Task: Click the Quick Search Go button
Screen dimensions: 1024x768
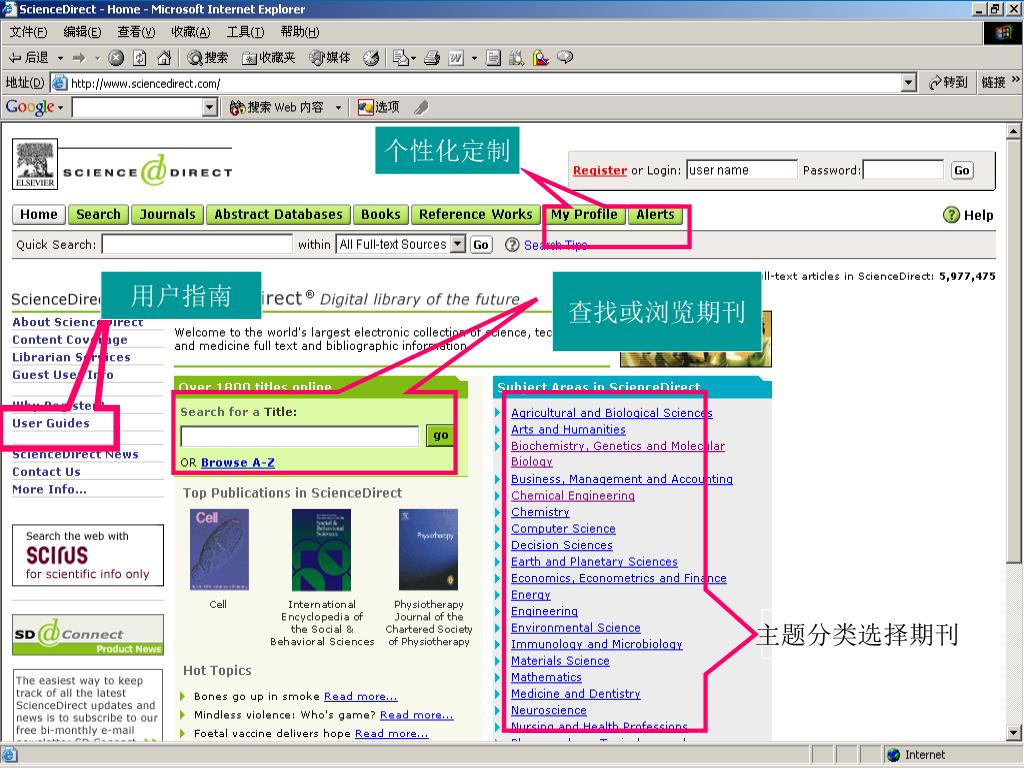Action: 481,245
